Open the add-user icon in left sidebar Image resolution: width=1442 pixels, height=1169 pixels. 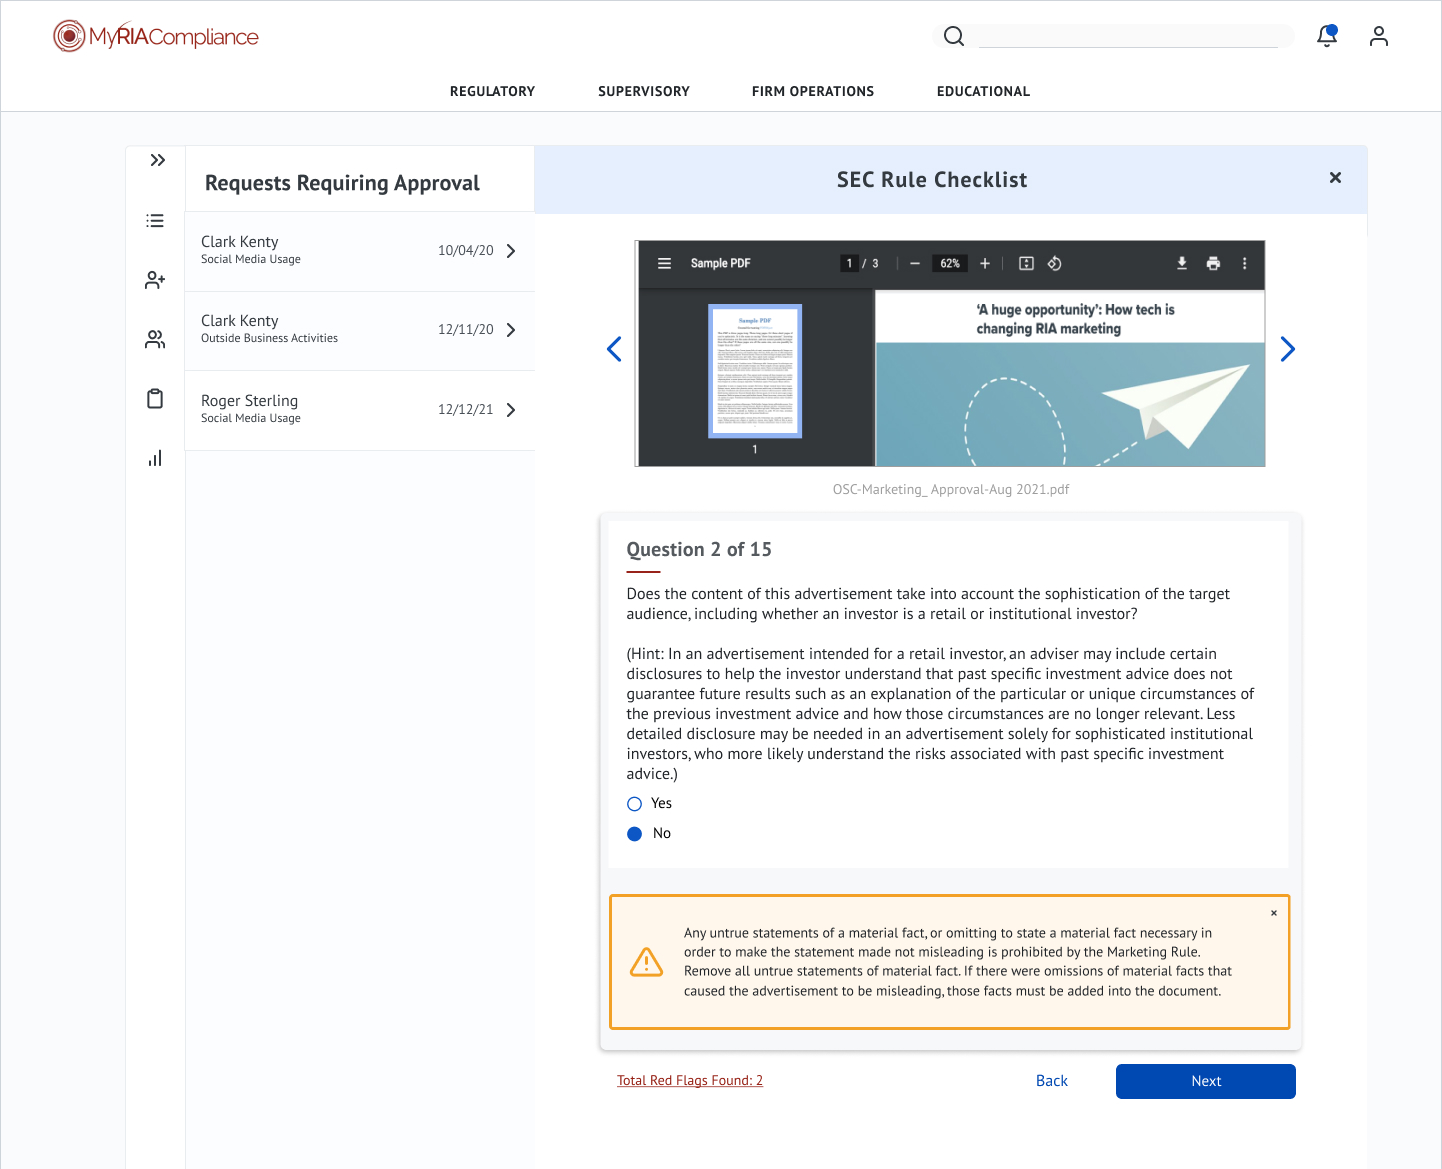pos(155,280)
